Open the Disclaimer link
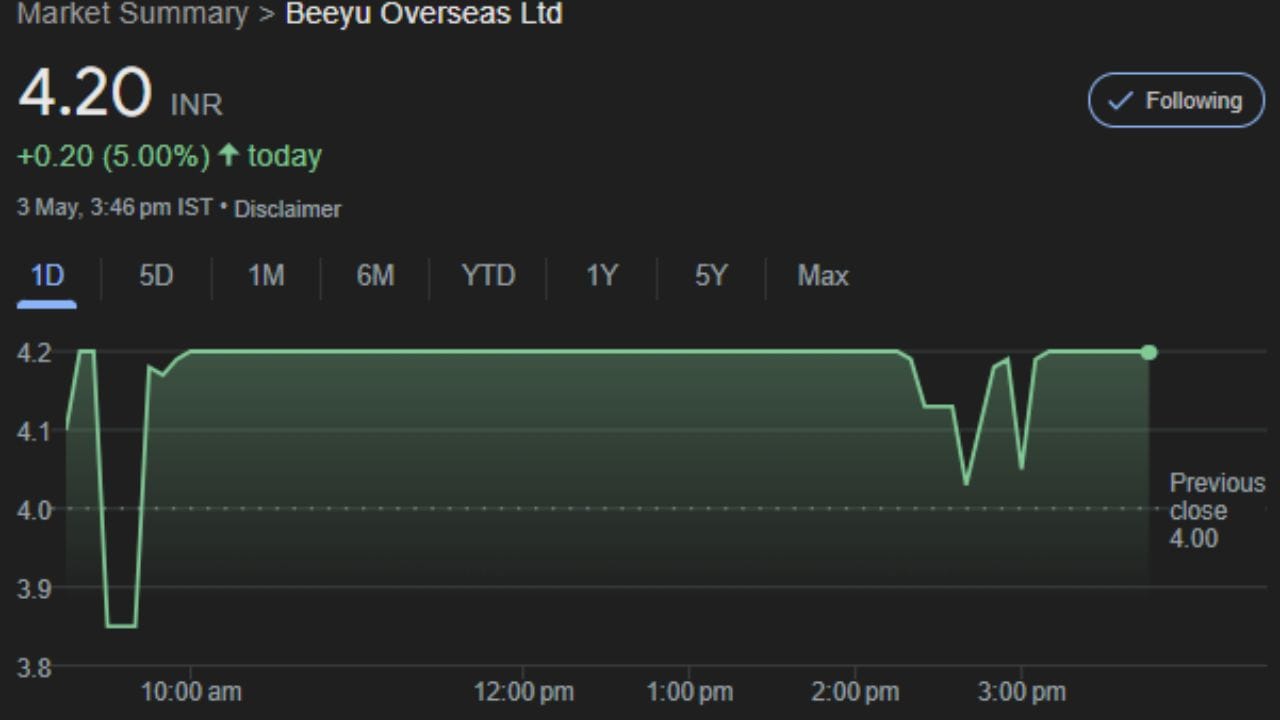Viewport: 1280px width, 720px height. point(287,209)
